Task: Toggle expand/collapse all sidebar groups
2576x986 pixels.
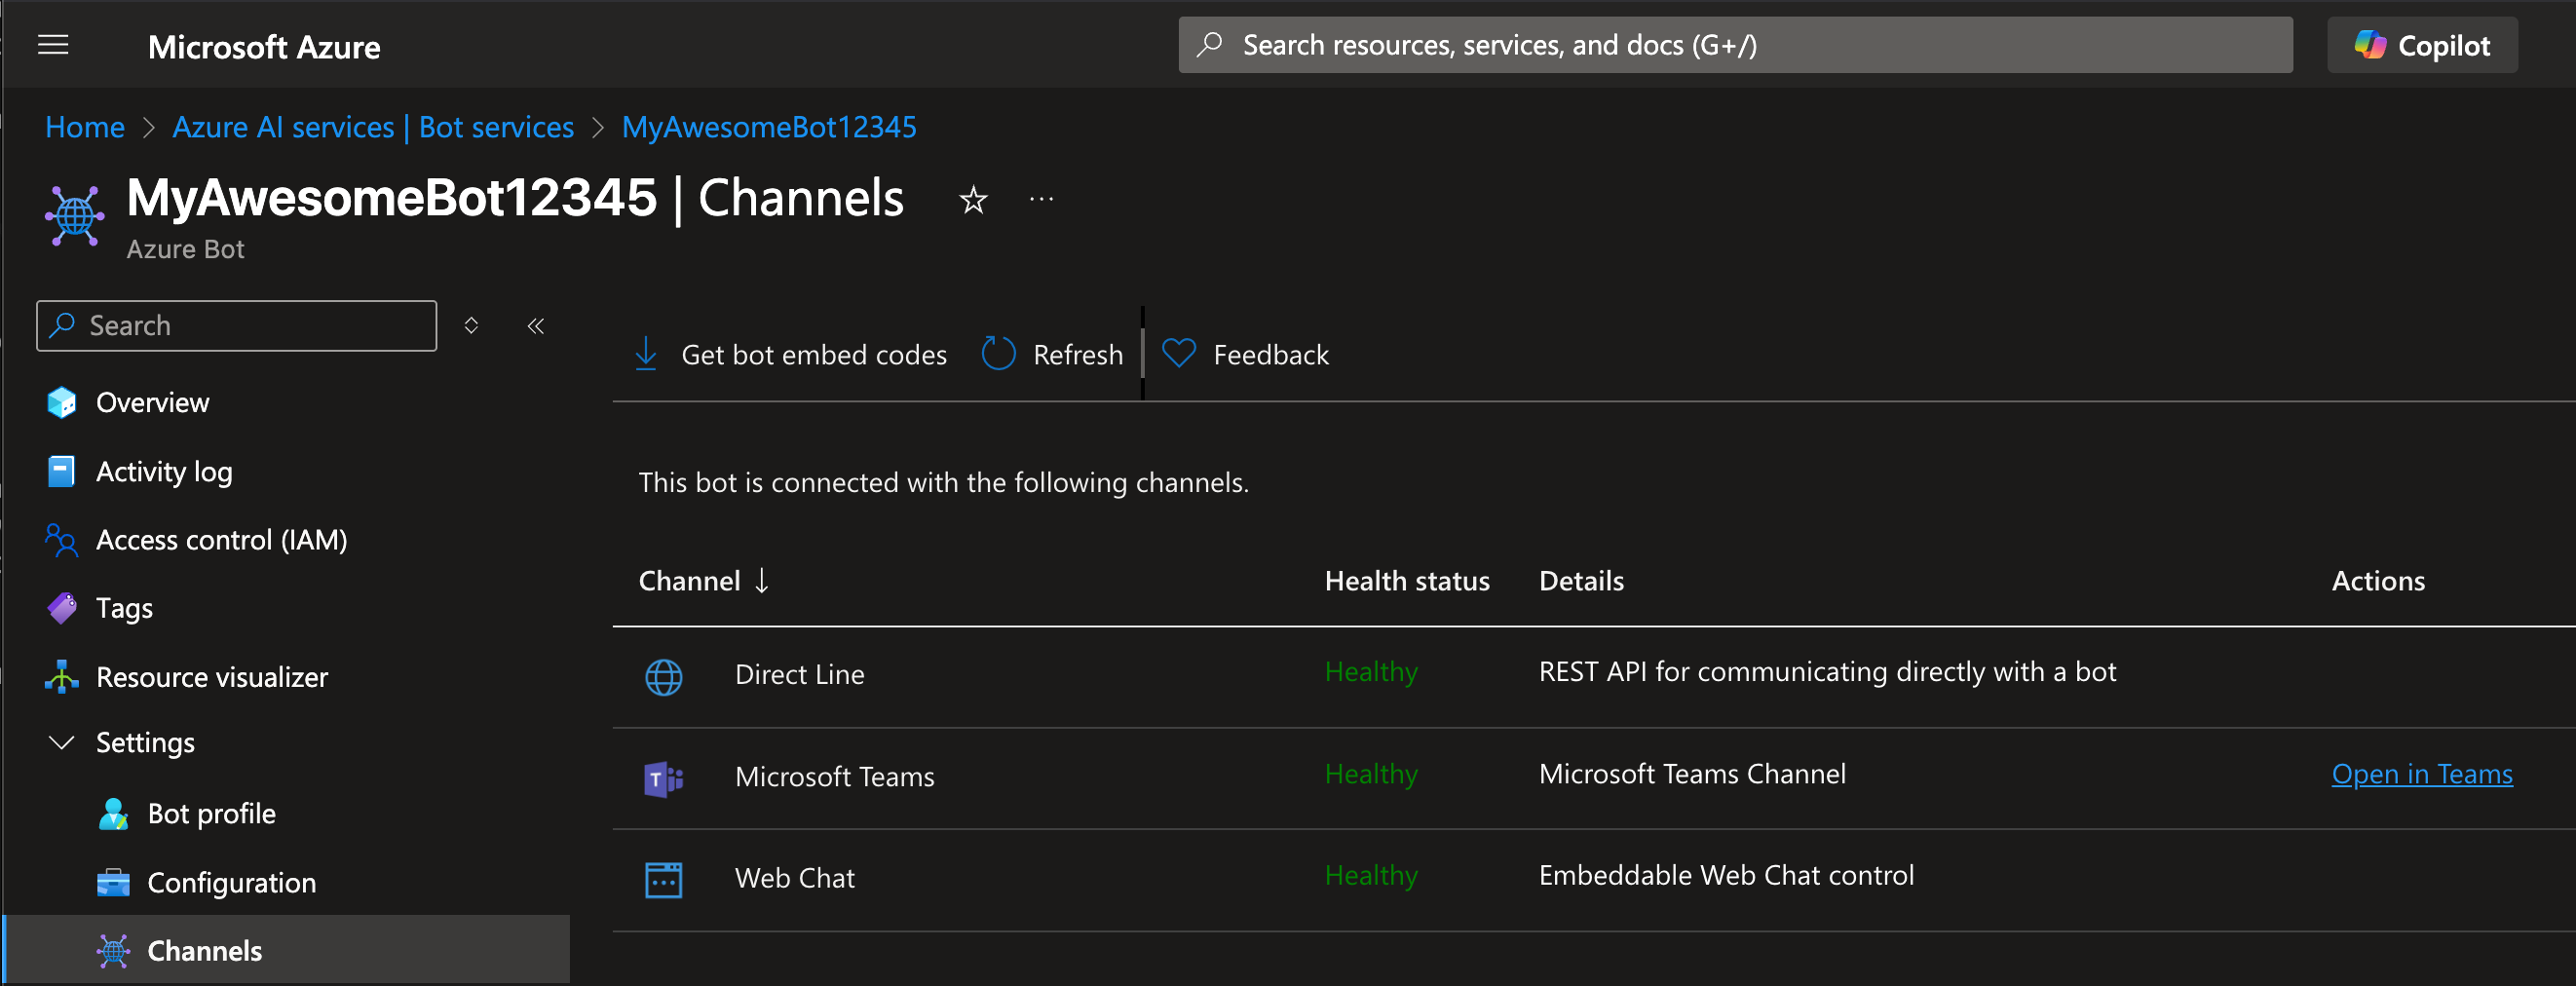Action: pos(471,326)
